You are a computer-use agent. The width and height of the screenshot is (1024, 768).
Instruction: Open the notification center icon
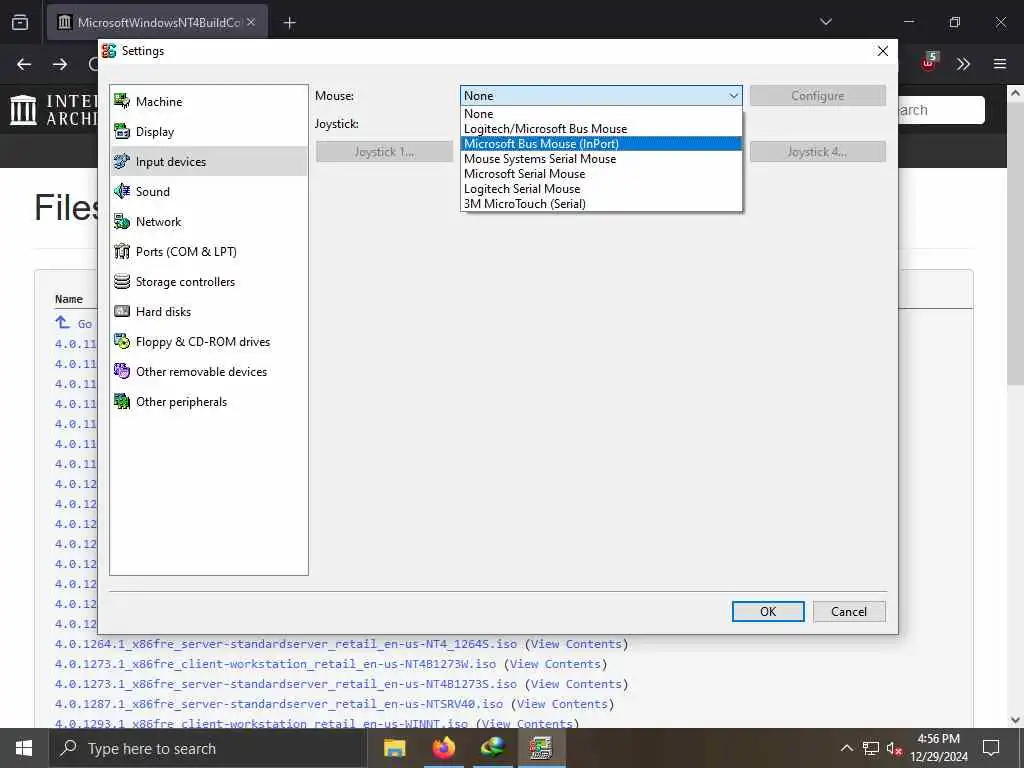pyautogui.click(x=991, y=748)
